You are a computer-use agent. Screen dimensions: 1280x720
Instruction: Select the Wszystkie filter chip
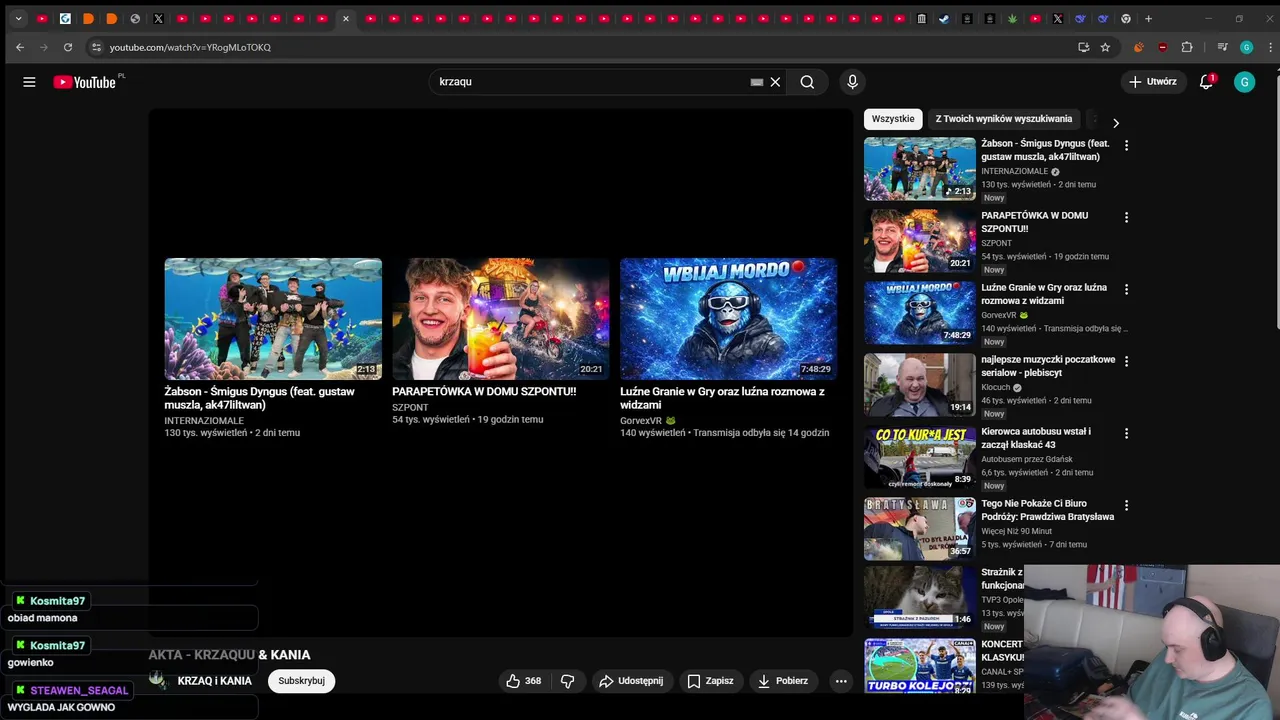pyautogui.click(x=893, y=119)
